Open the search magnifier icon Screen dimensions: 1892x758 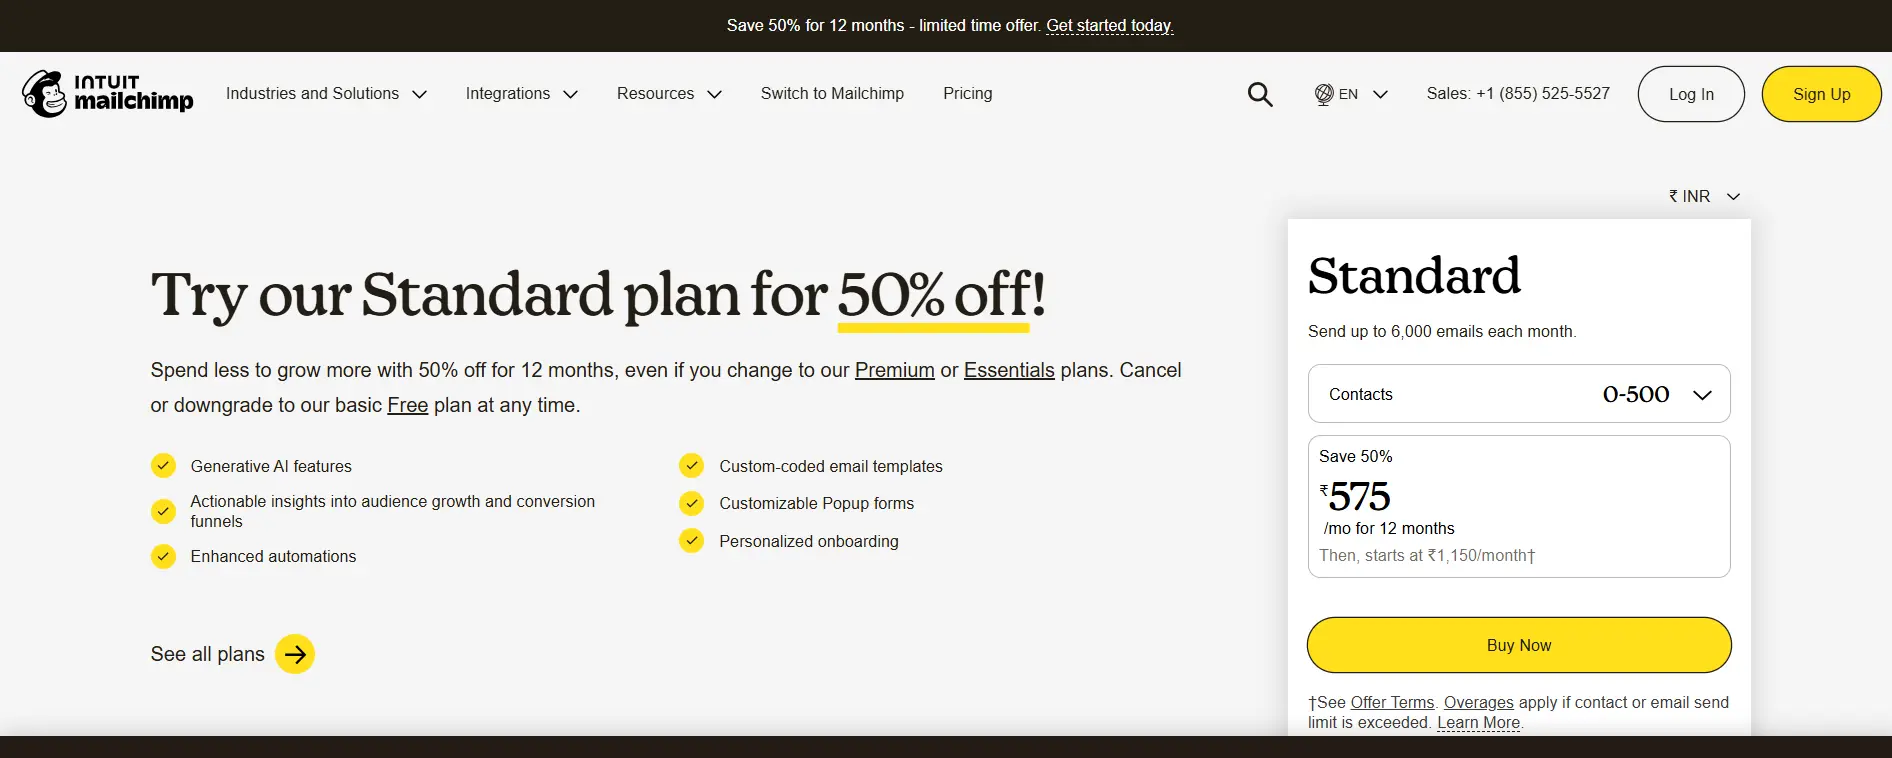tap(1260, 94)
